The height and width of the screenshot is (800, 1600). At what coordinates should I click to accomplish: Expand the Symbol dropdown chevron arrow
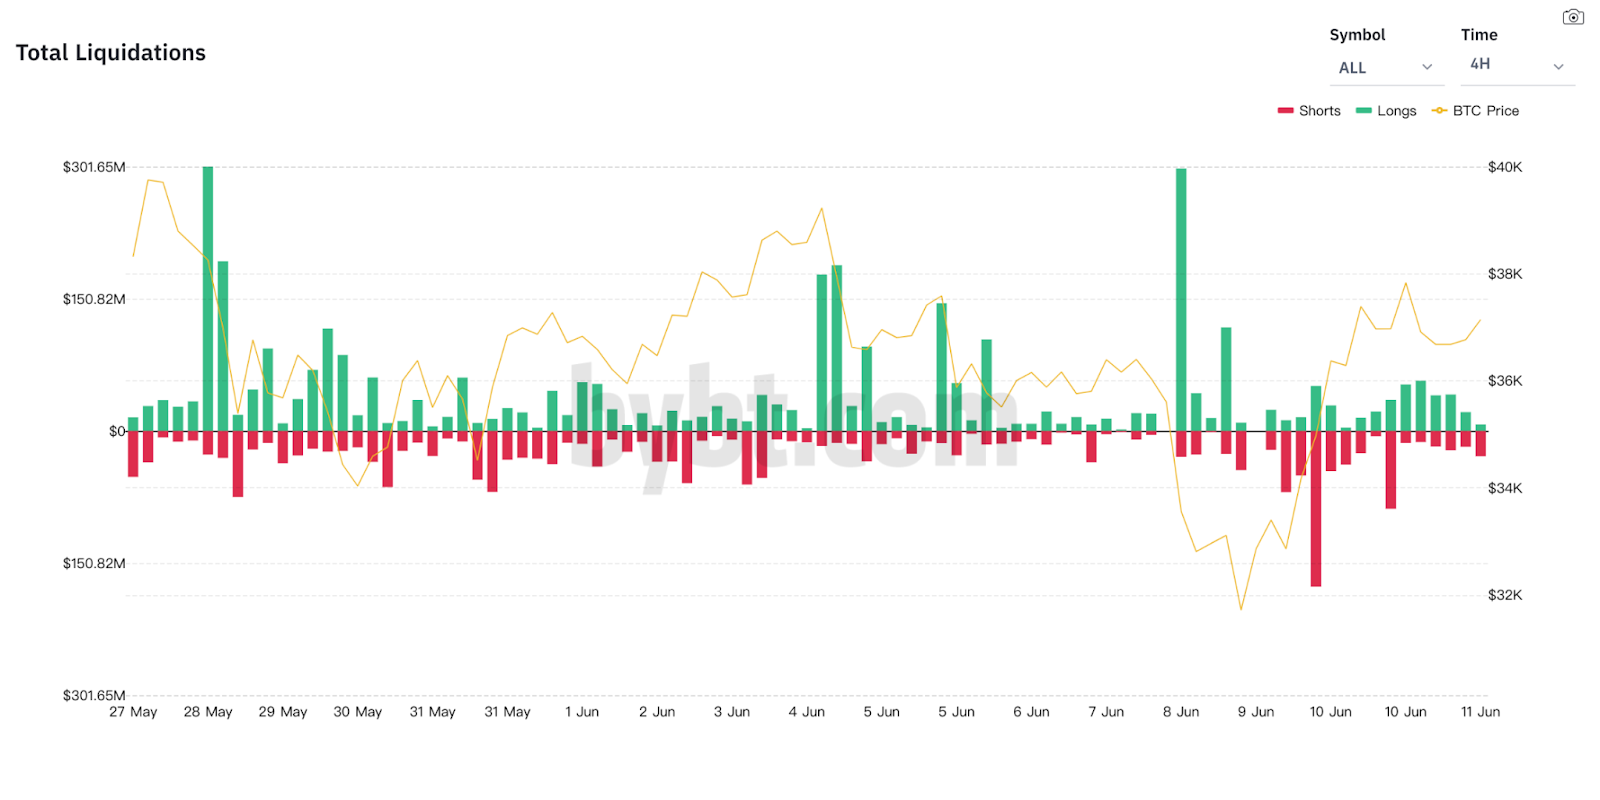click(1427, 68)
